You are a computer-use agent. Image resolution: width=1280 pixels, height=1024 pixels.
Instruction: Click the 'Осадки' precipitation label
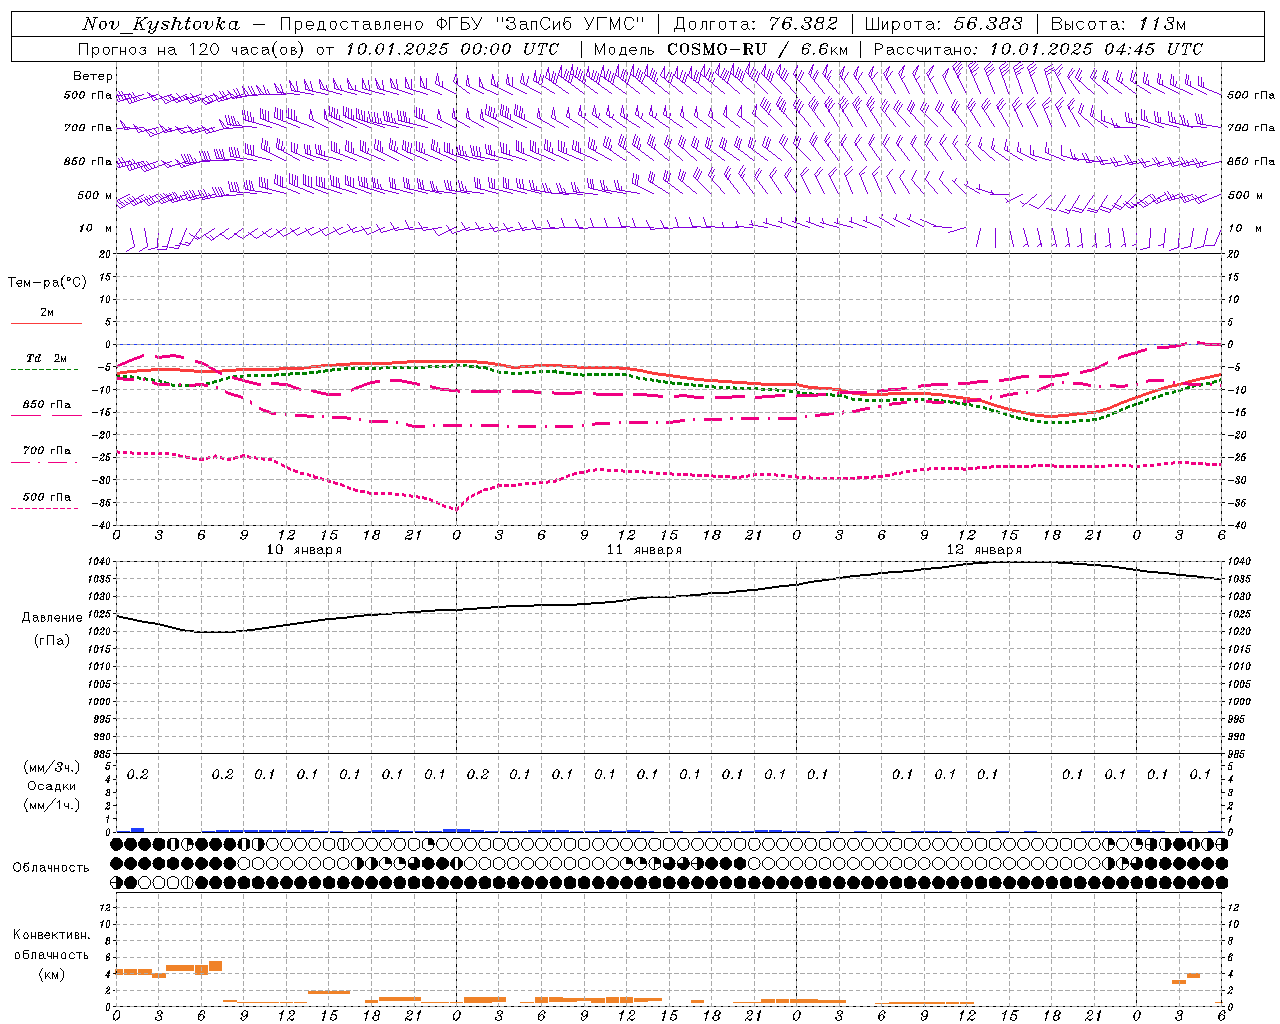tap(50, 786)
